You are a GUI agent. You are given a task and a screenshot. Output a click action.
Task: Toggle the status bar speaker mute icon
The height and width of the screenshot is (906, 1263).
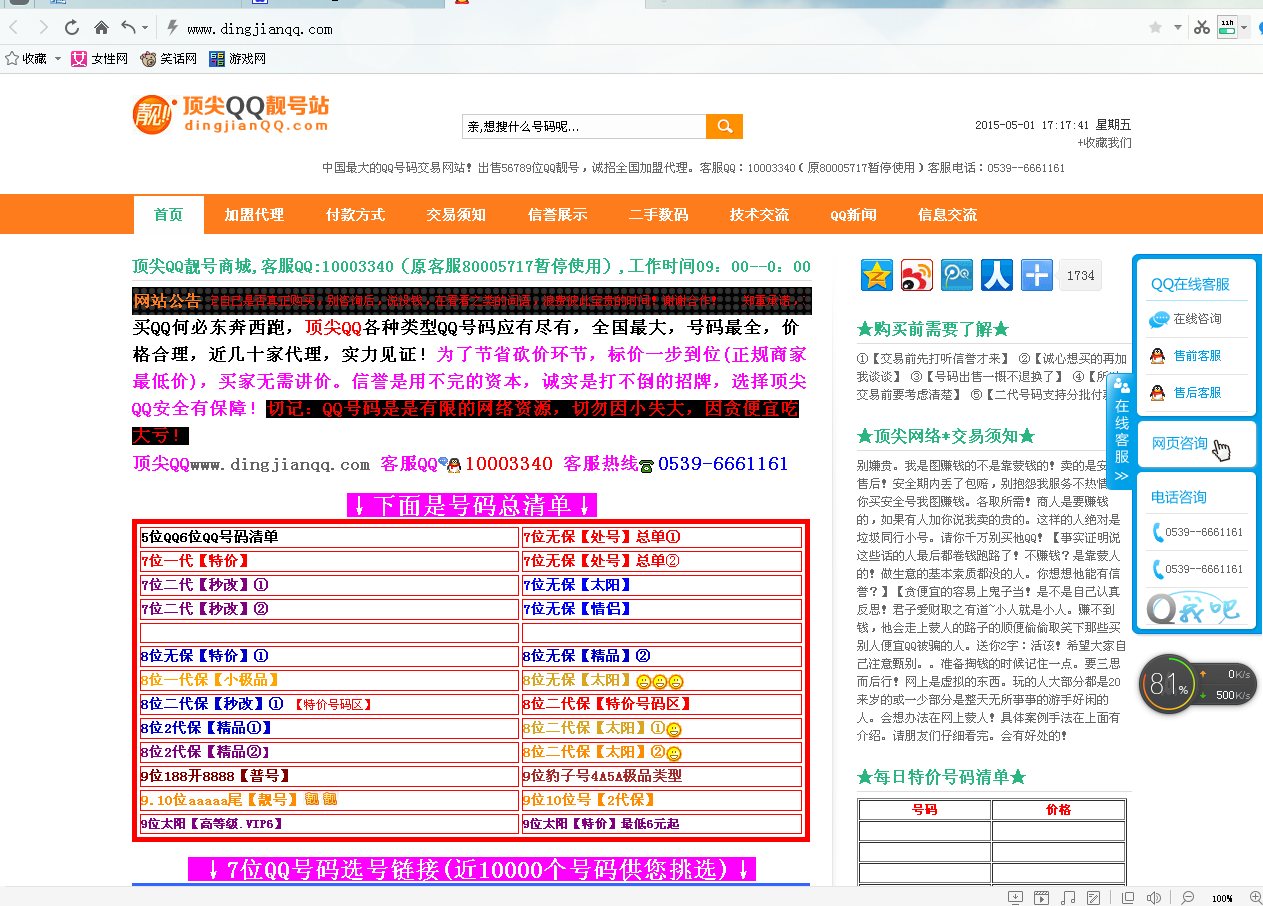[x=1154, y=898]
